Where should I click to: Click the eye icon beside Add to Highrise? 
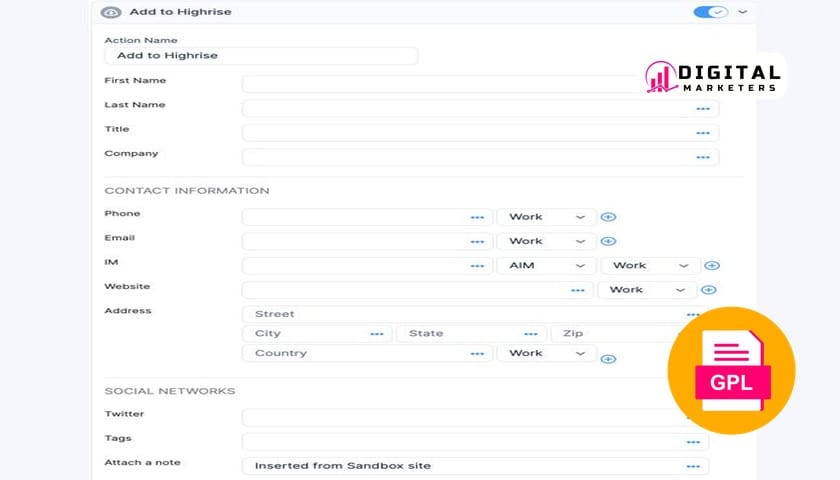pyautogui.click(x=111, y=13)
